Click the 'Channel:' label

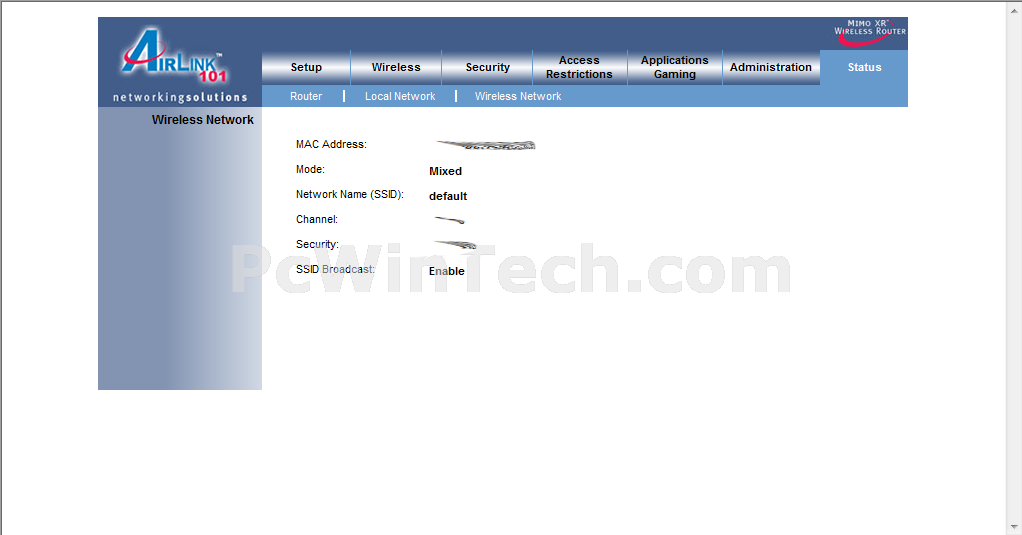tap(317, 220)
